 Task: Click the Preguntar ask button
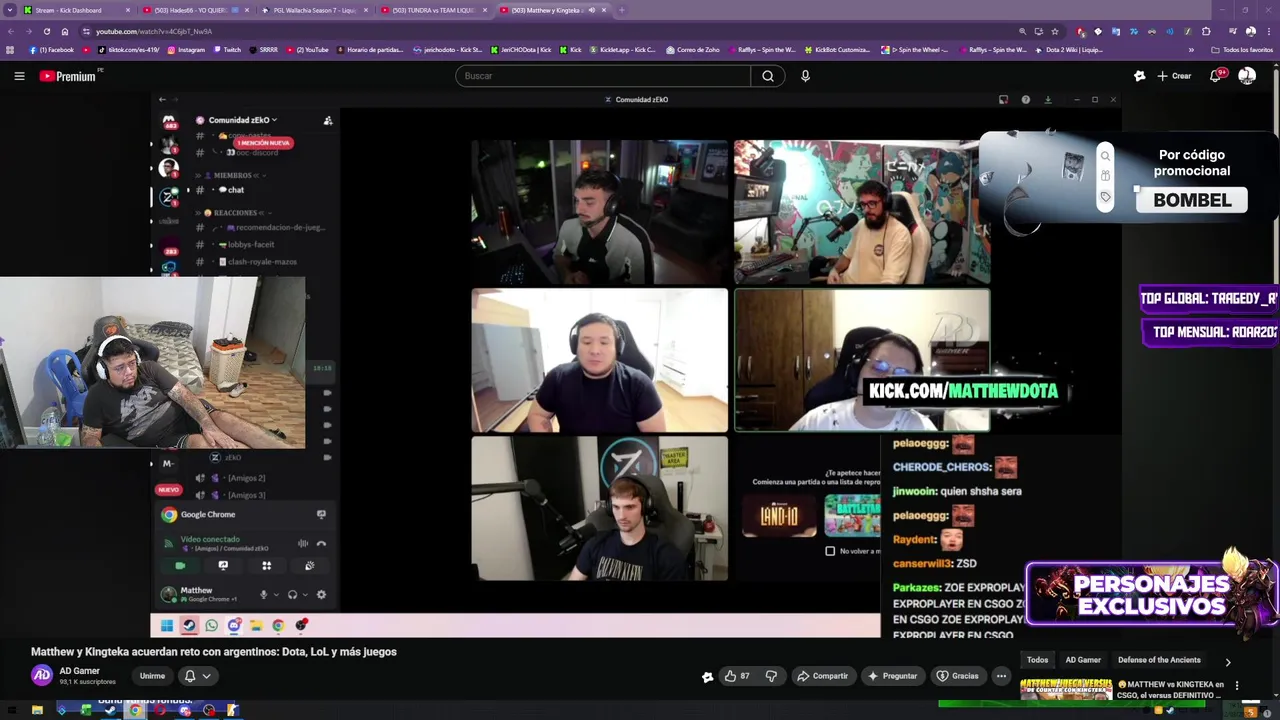(x=892, y=676)
